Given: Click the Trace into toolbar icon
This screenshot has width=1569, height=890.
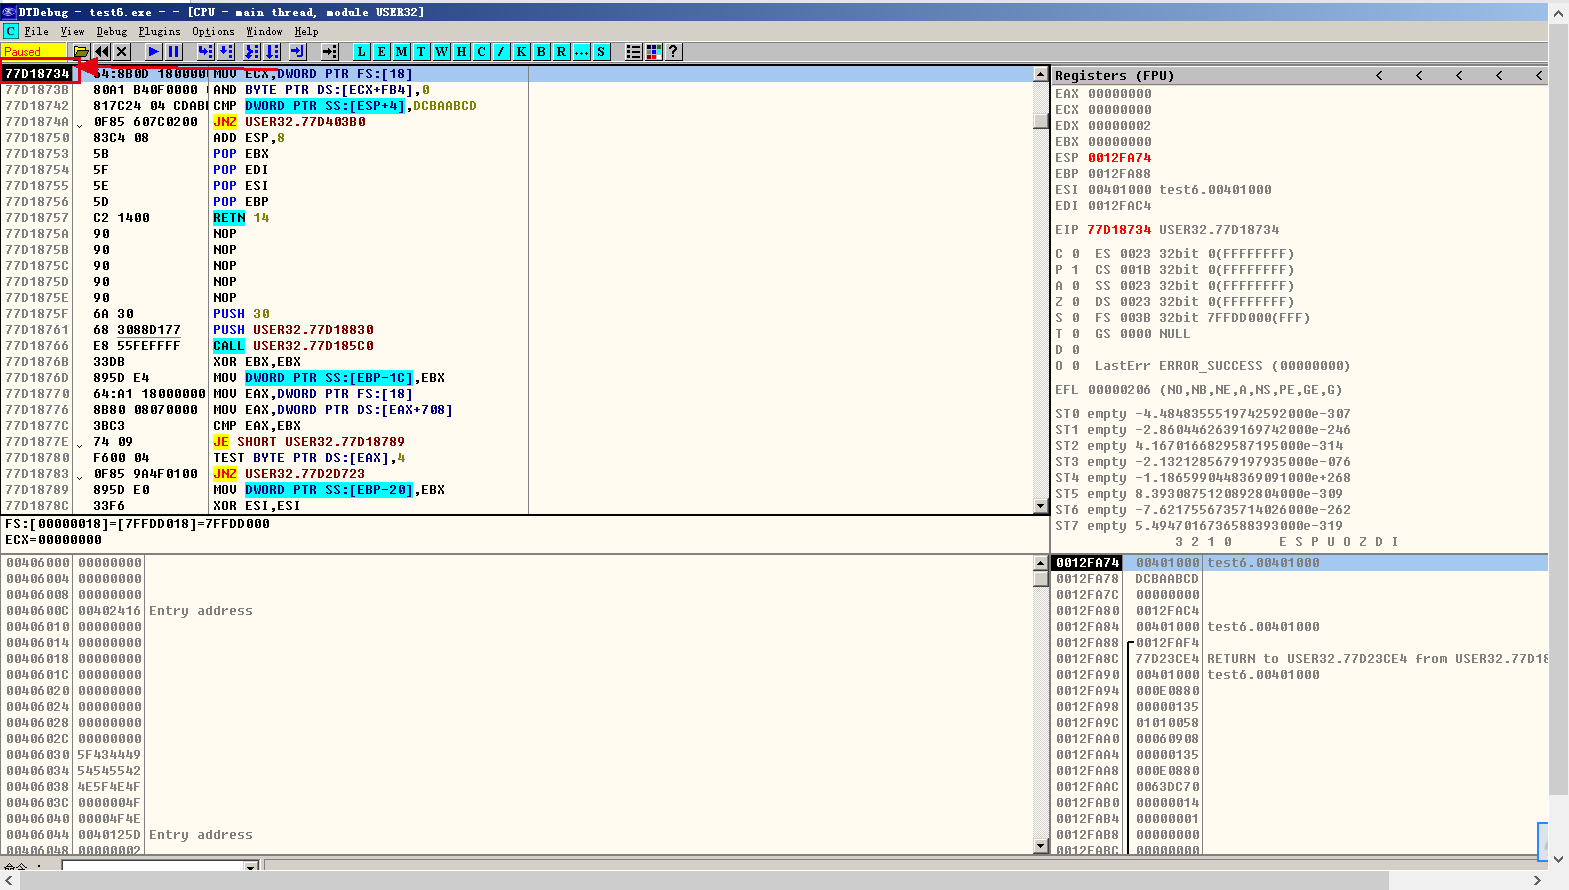Looking at the screenshot, I should (251, 52).
